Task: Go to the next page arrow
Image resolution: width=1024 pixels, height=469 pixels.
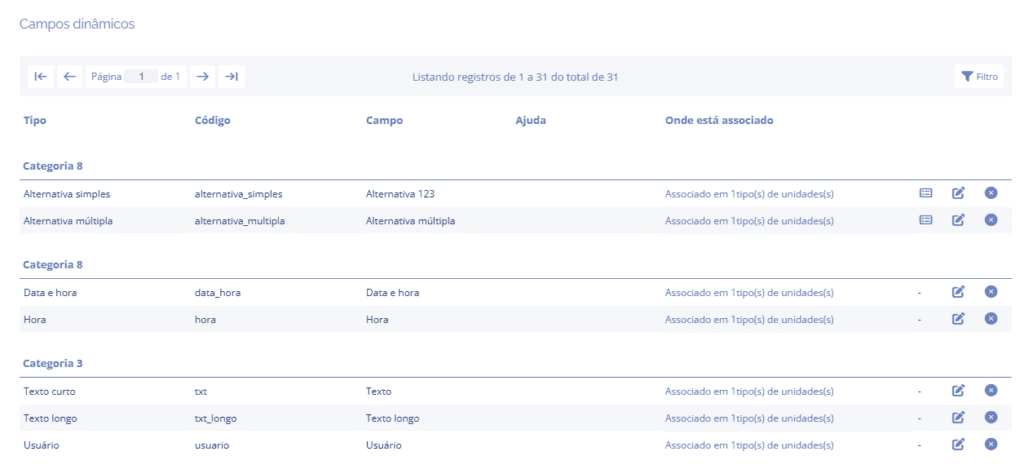Action: (202, 77)
